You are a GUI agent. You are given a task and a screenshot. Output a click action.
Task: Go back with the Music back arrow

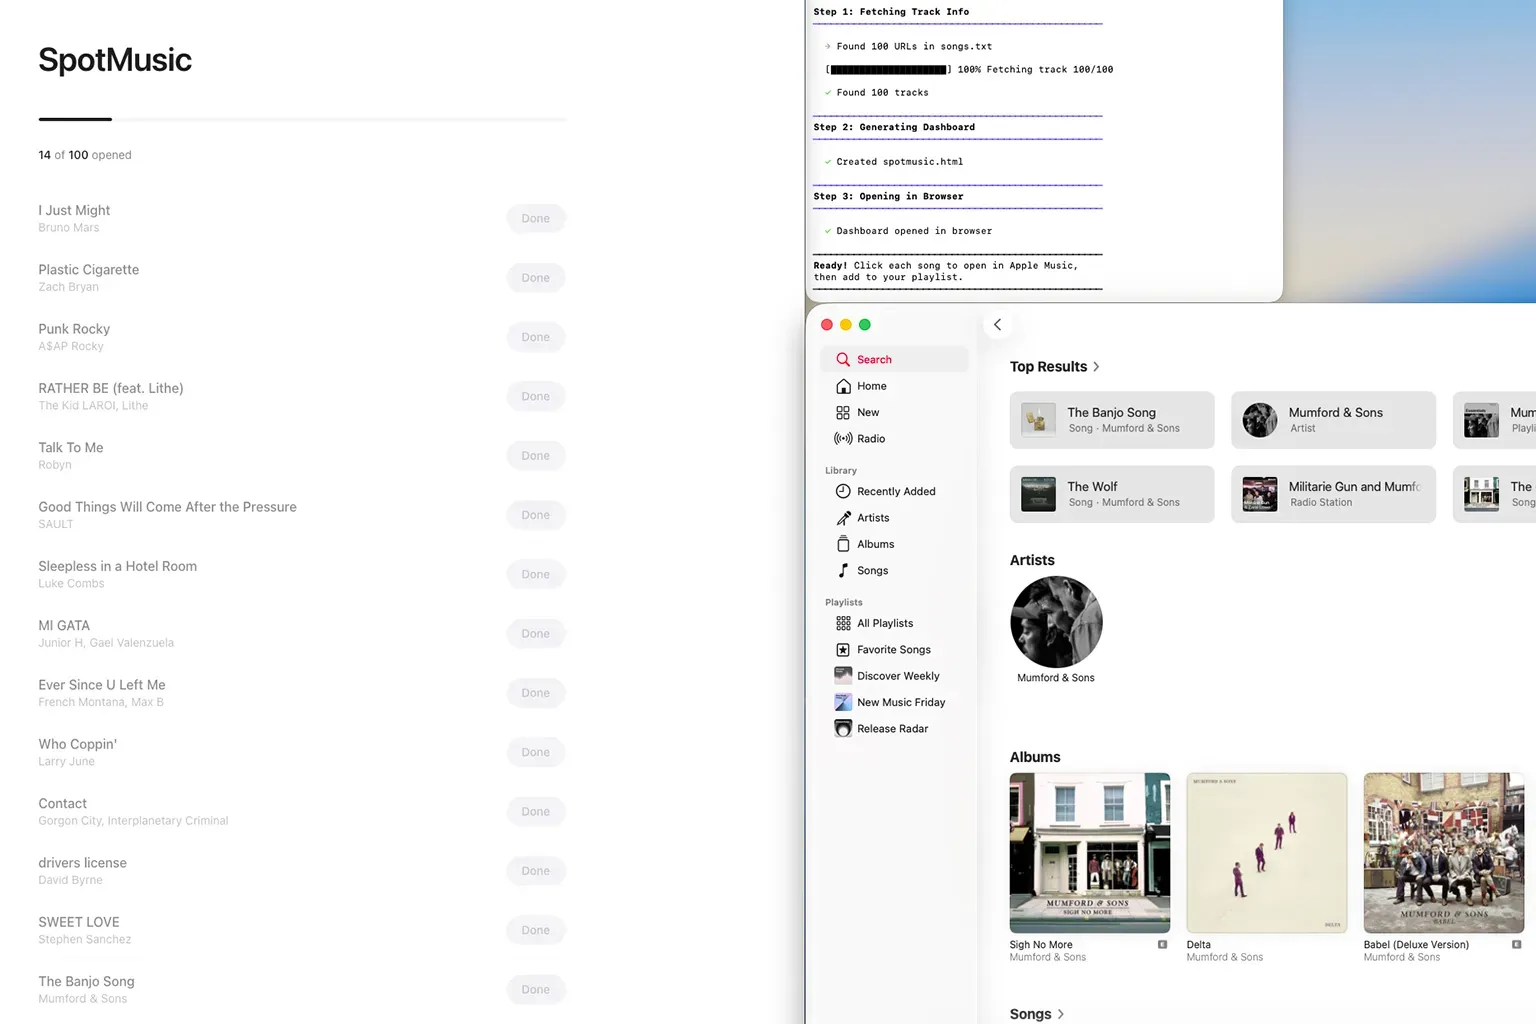click(x=997, y=324)
